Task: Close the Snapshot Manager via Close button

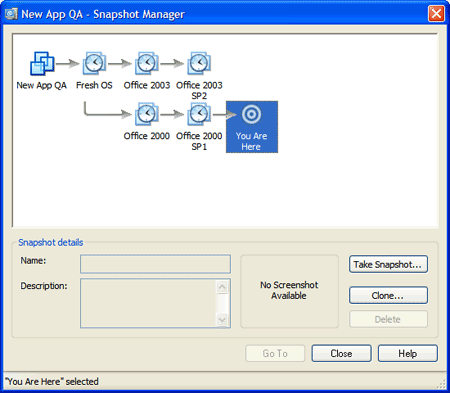Action: tap(341, 353)
